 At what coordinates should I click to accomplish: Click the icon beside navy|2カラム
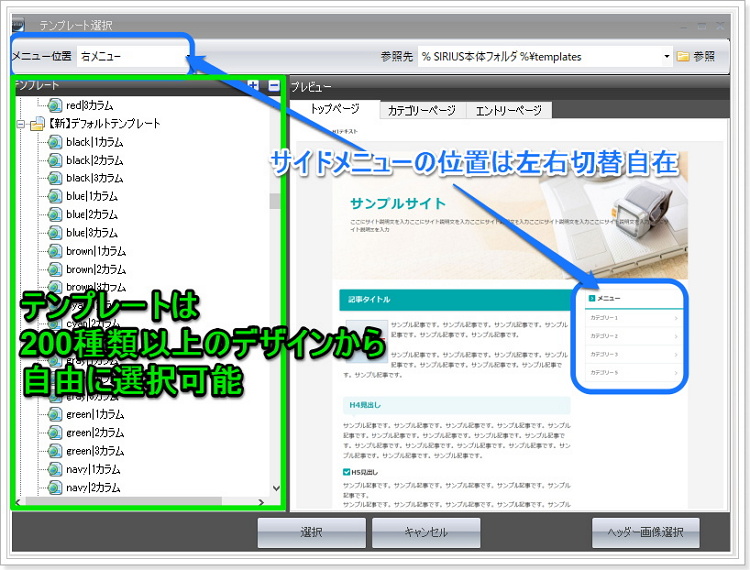click(x=55, y=487)
